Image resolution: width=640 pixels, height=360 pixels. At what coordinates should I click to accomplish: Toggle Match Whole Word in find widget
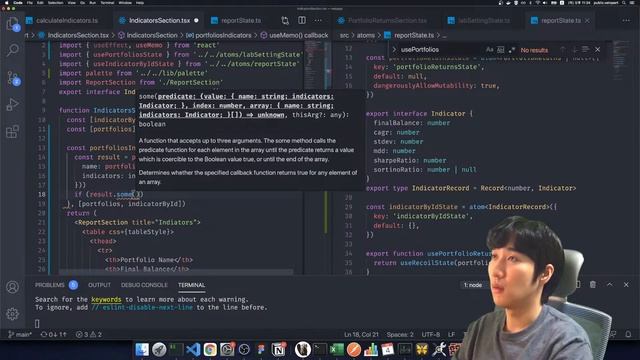pyautogui.click(x=500, y=50)
